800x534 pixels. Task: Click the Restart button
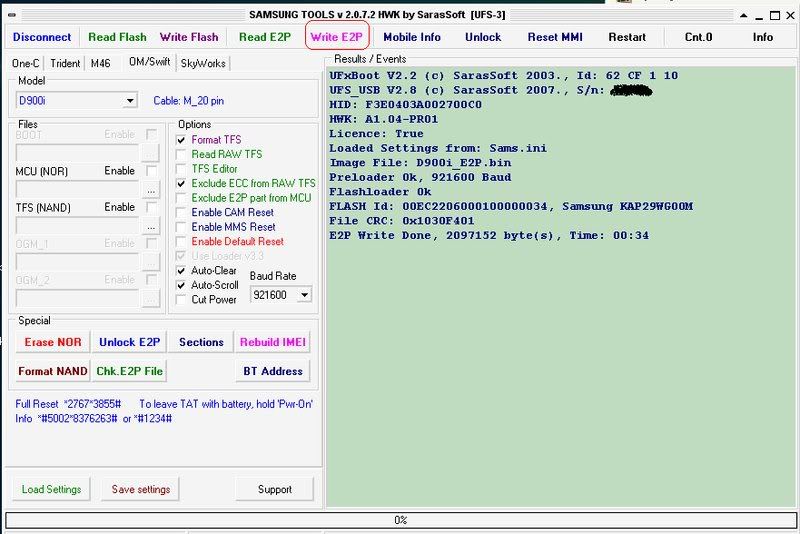[x=627, y=37]
